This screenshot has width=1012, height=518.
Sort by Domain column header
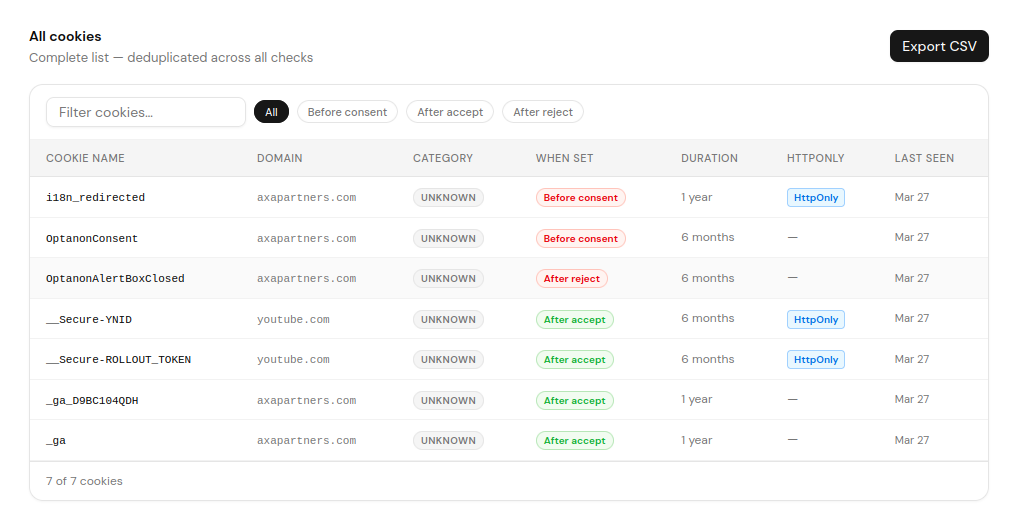click(x=279, y=158)
